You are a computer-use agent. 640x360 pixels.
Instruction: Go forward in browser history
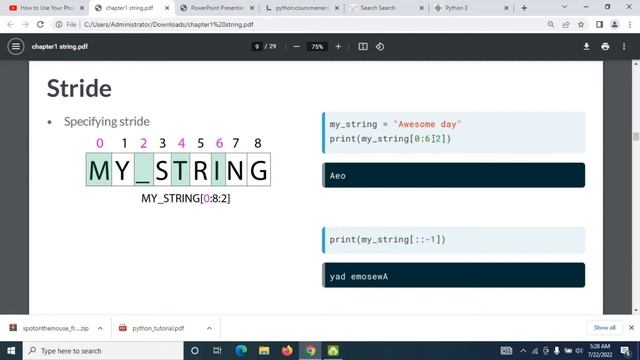point(25,24)
